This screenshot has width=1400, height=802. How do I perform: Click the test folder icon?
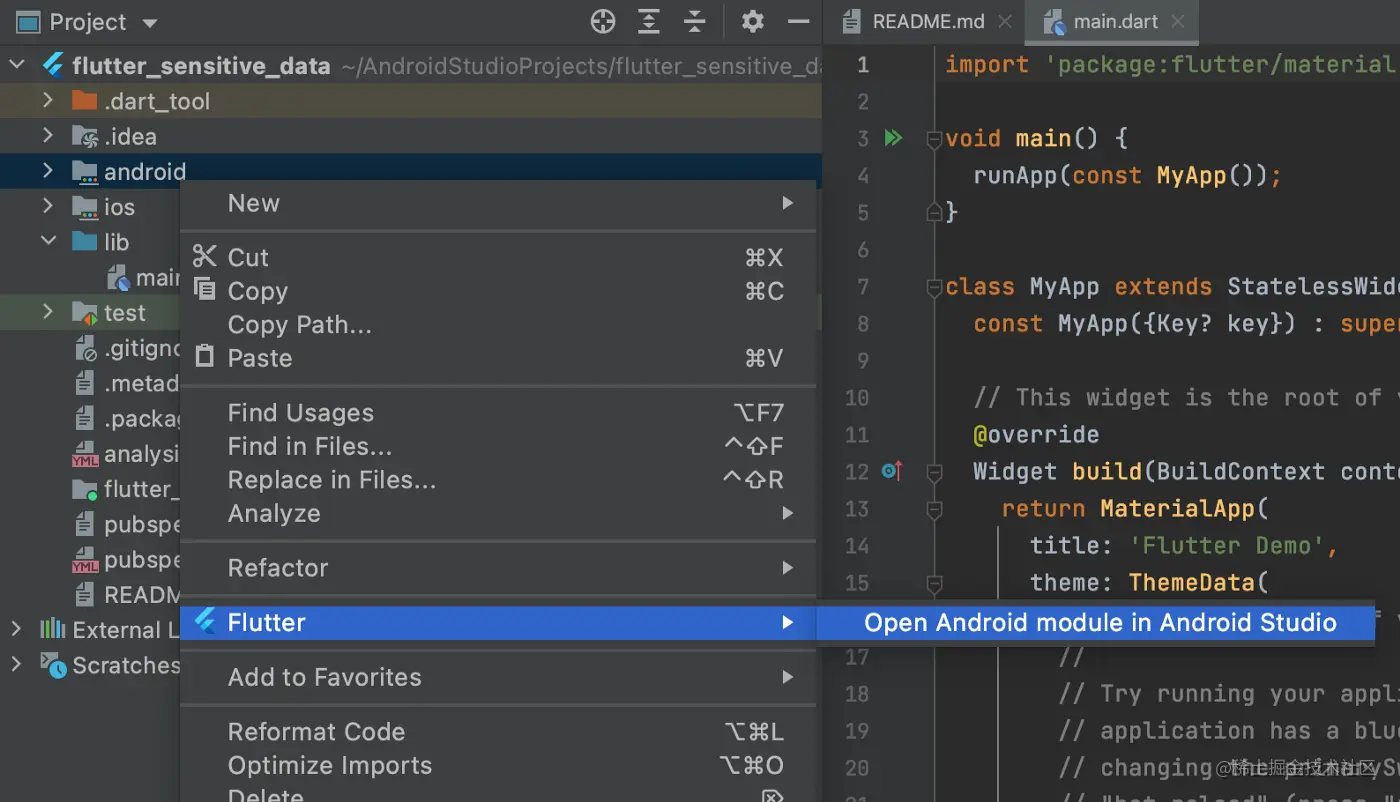click(x=85, y=313)
